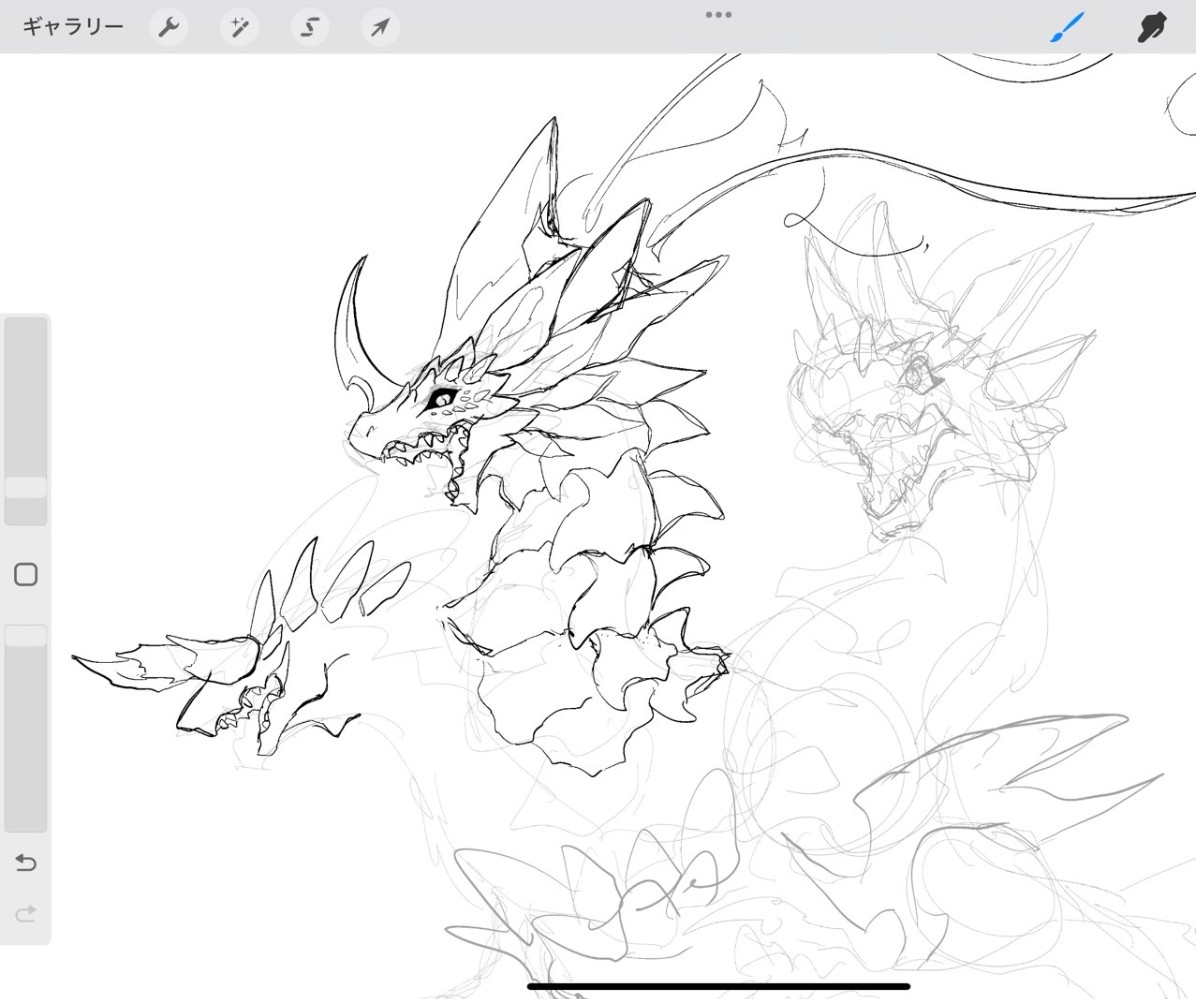The image size is (1196, 999).
Task: Click the brush opacity slider handle
Action: click(x=26, y=636)
